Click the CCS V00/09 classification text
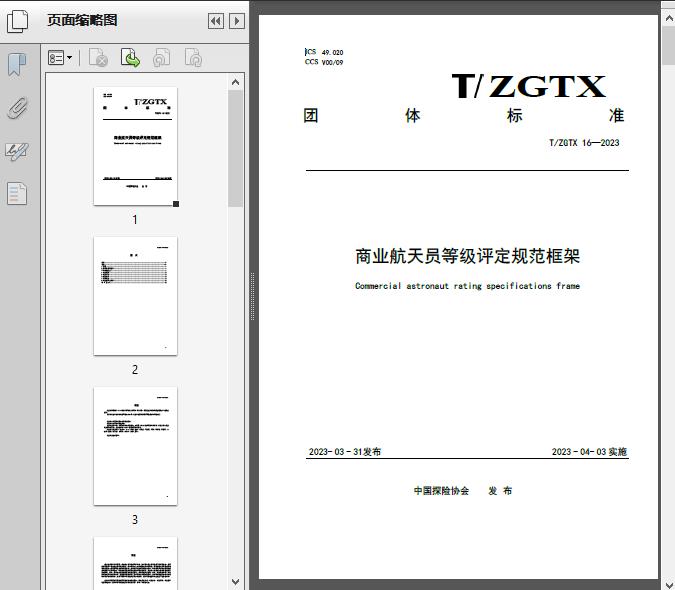The image size is (675, 590). tap(324, 62)
